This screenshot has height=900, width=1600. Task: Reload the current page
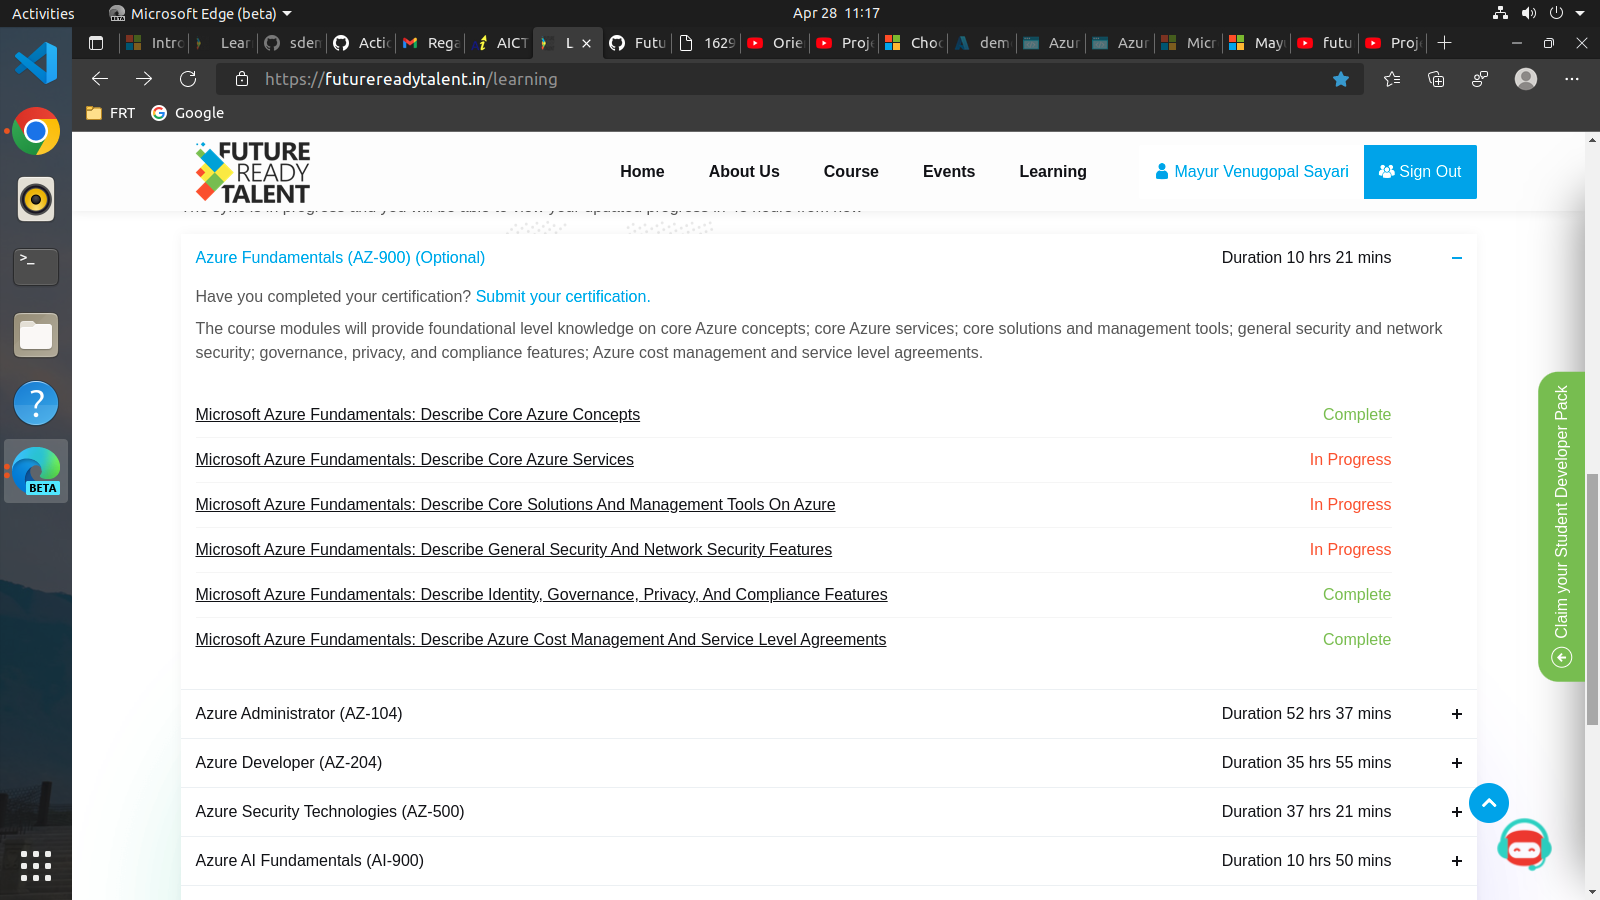point(188,79)
